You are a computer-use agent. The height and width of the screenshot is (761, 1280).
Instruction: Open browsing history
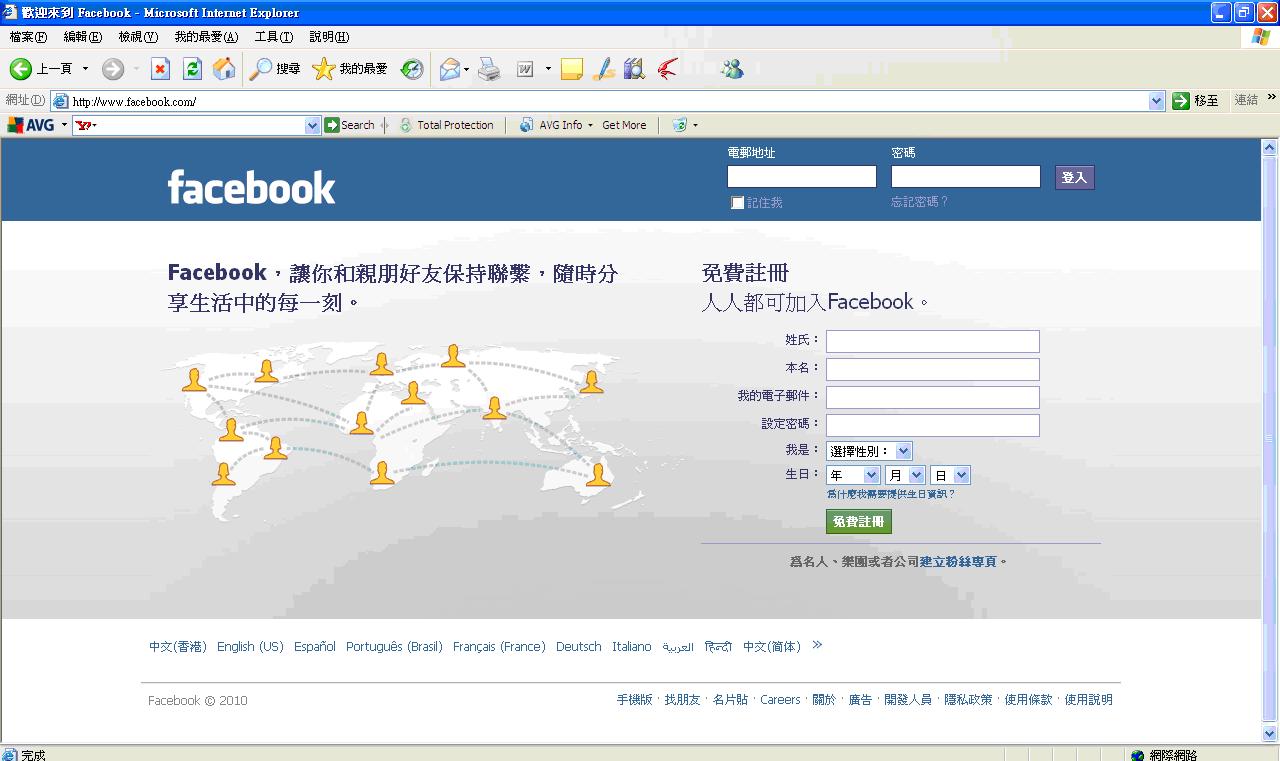pos(411,68)
